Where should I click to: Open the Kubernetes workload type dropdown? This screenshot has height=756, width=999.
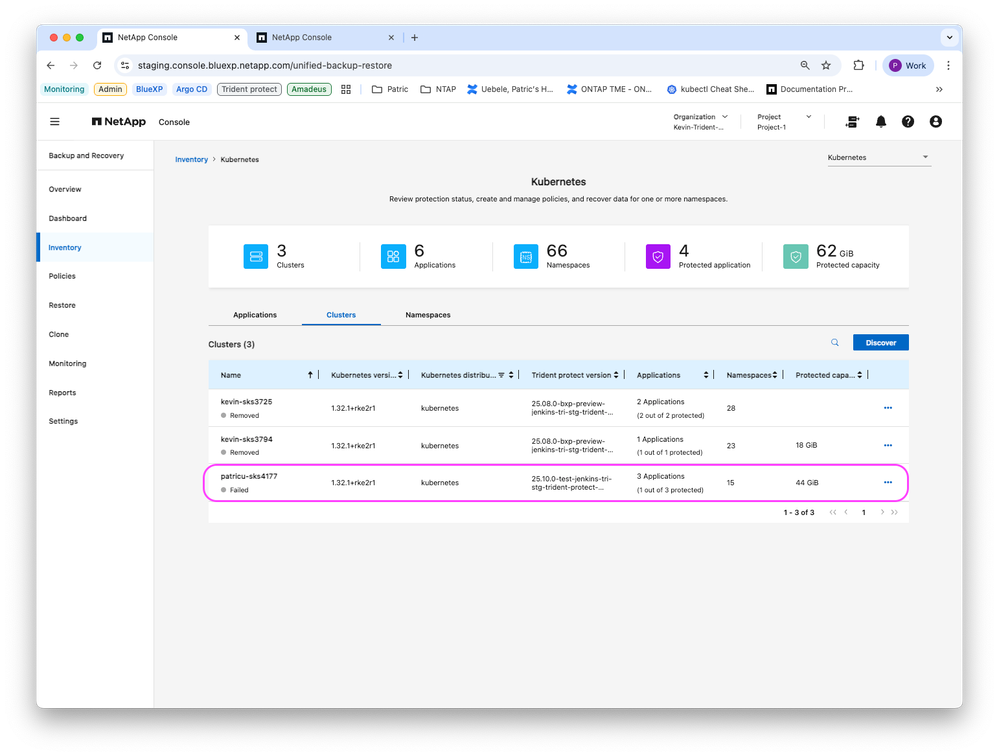click(x=879, y=157)
